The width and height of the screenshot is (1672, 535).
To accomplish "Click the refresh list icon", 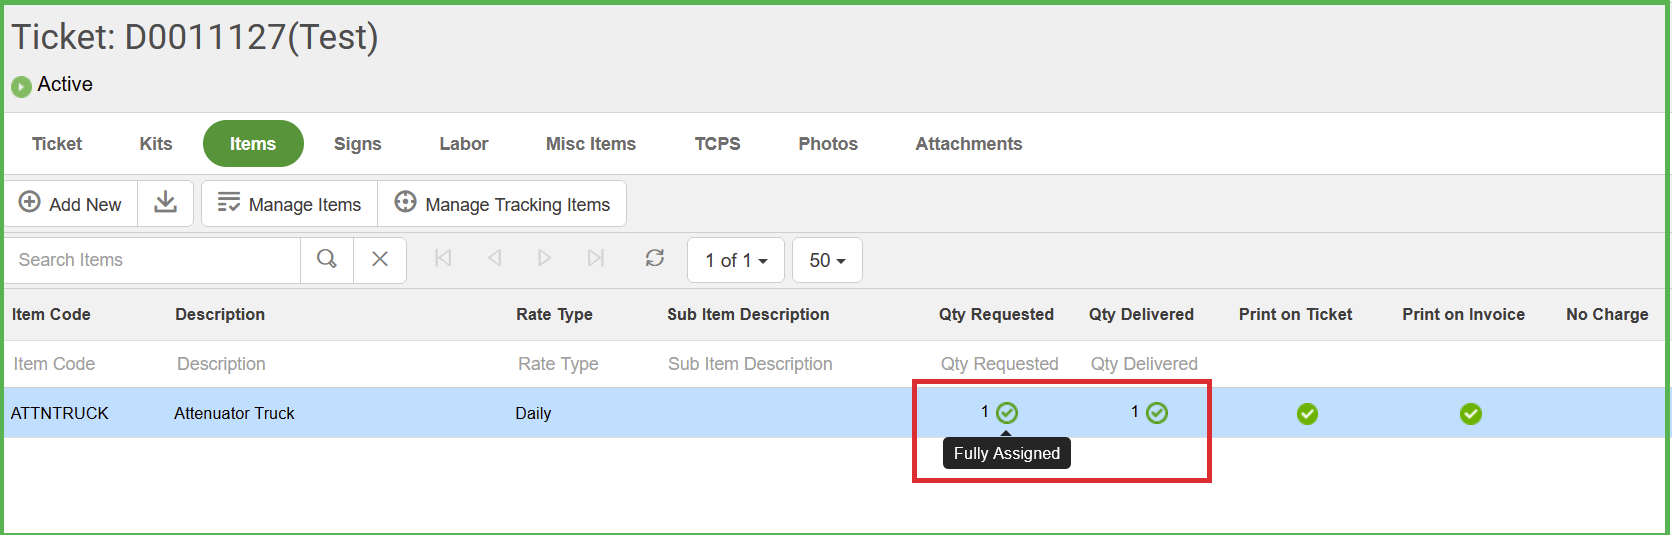I will click(655, 258).
